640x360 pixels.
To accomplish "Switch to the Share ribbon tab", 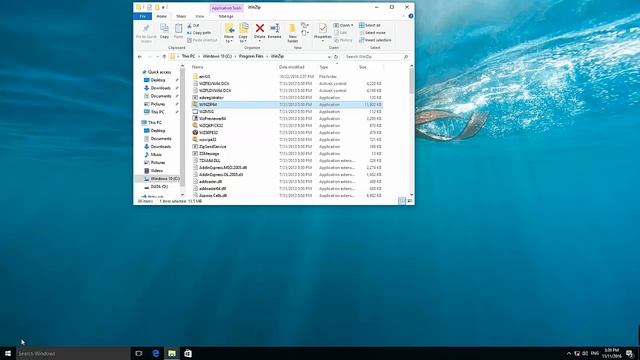I will 181,16.
